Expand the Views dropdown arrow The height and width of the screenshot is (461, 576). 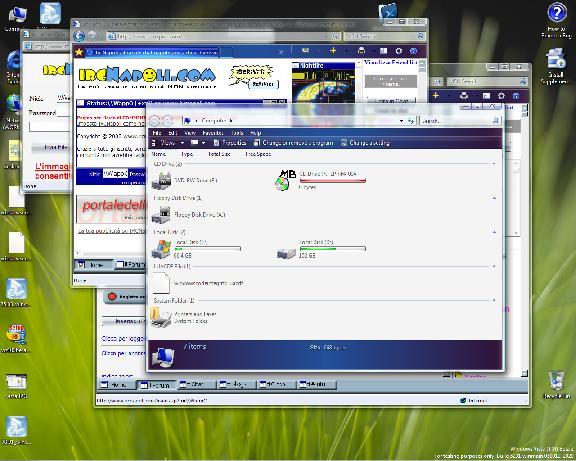tap(182, 143)
